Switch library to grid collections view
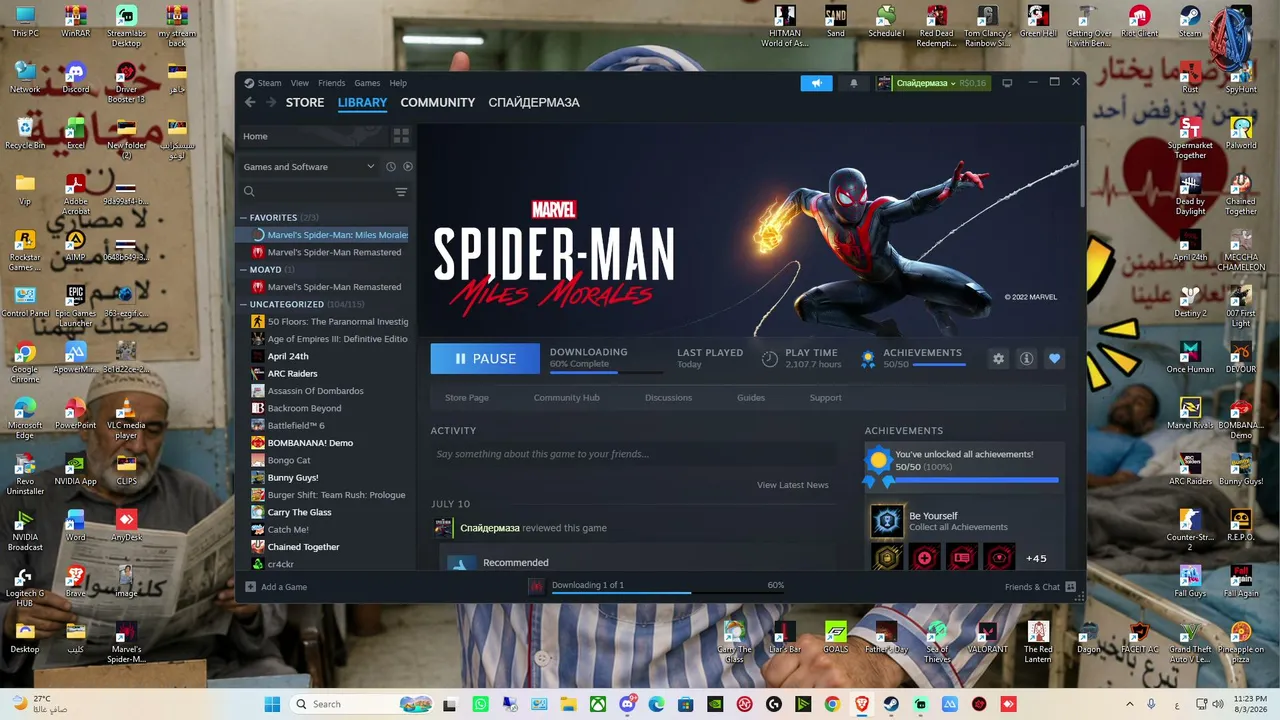1280x720 pixels. pos(401,136)
